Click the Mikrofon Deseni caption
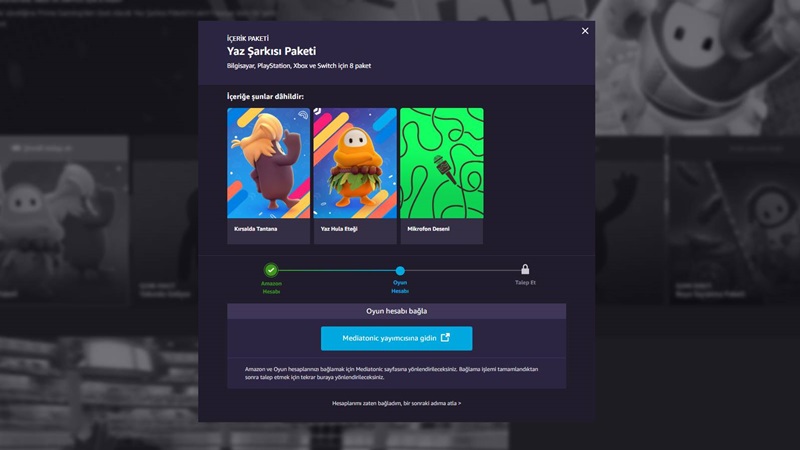Viewport: 800px width, 450px height. (429, 229)
